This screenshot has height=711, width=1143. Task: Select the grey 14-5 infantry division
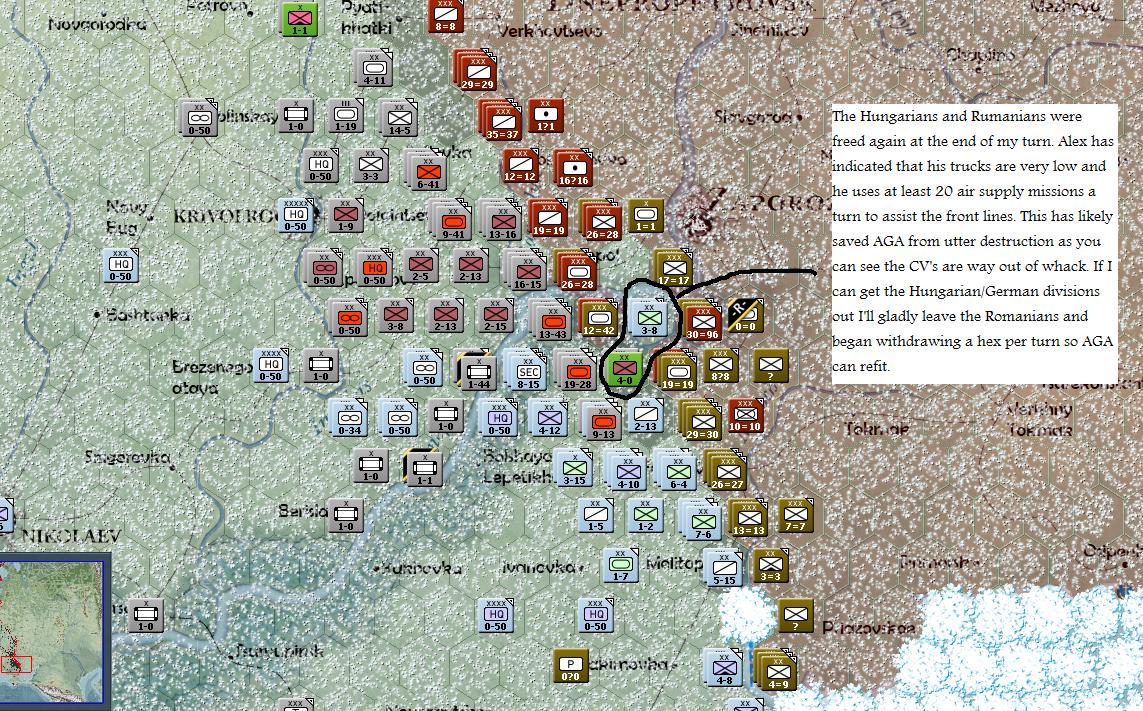tap(398, 119)
